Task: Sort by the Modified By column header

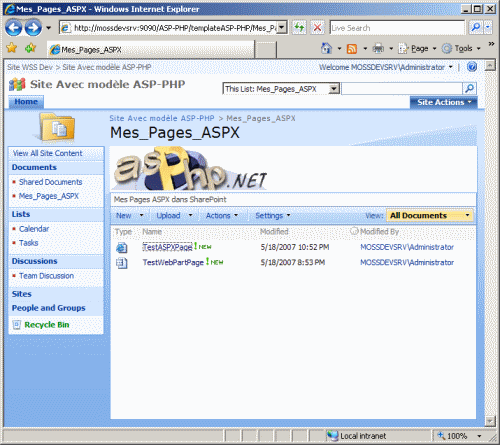Action: 379,232
